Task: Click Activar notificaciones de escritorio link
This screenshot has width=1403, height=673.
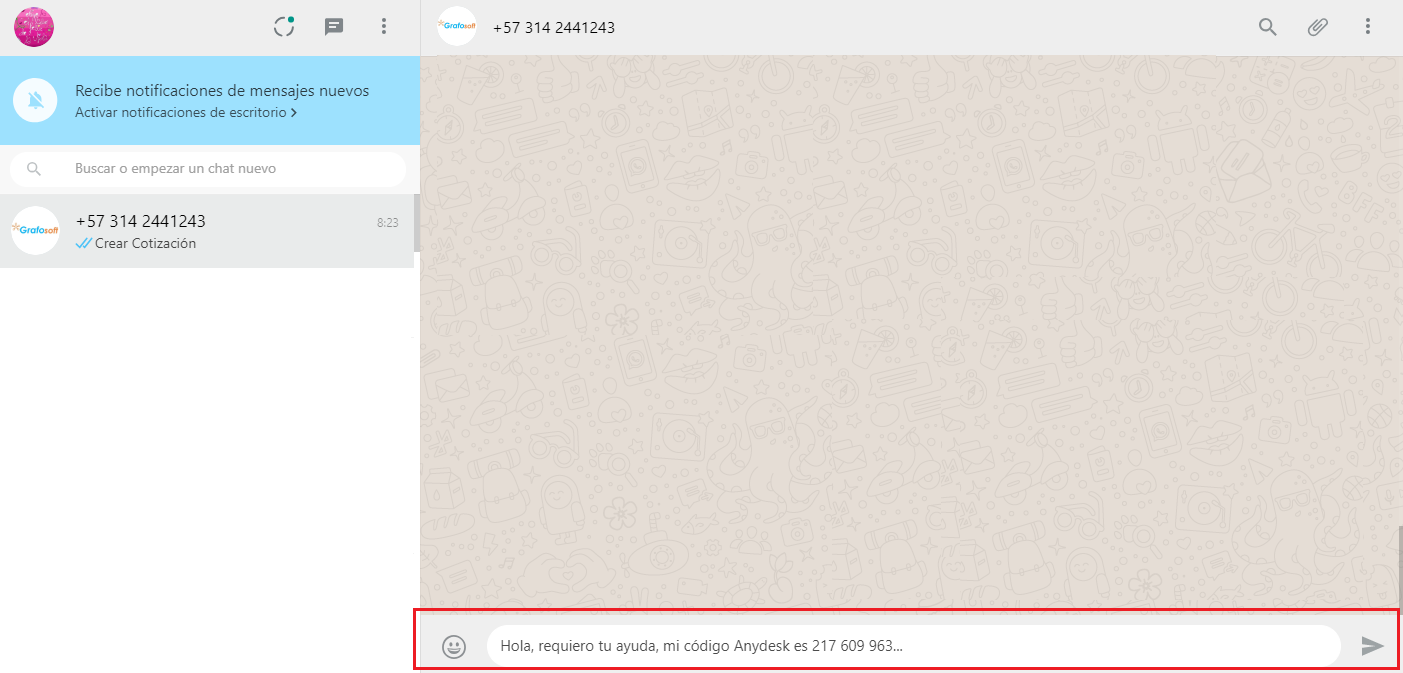Action: click(180, 113)
